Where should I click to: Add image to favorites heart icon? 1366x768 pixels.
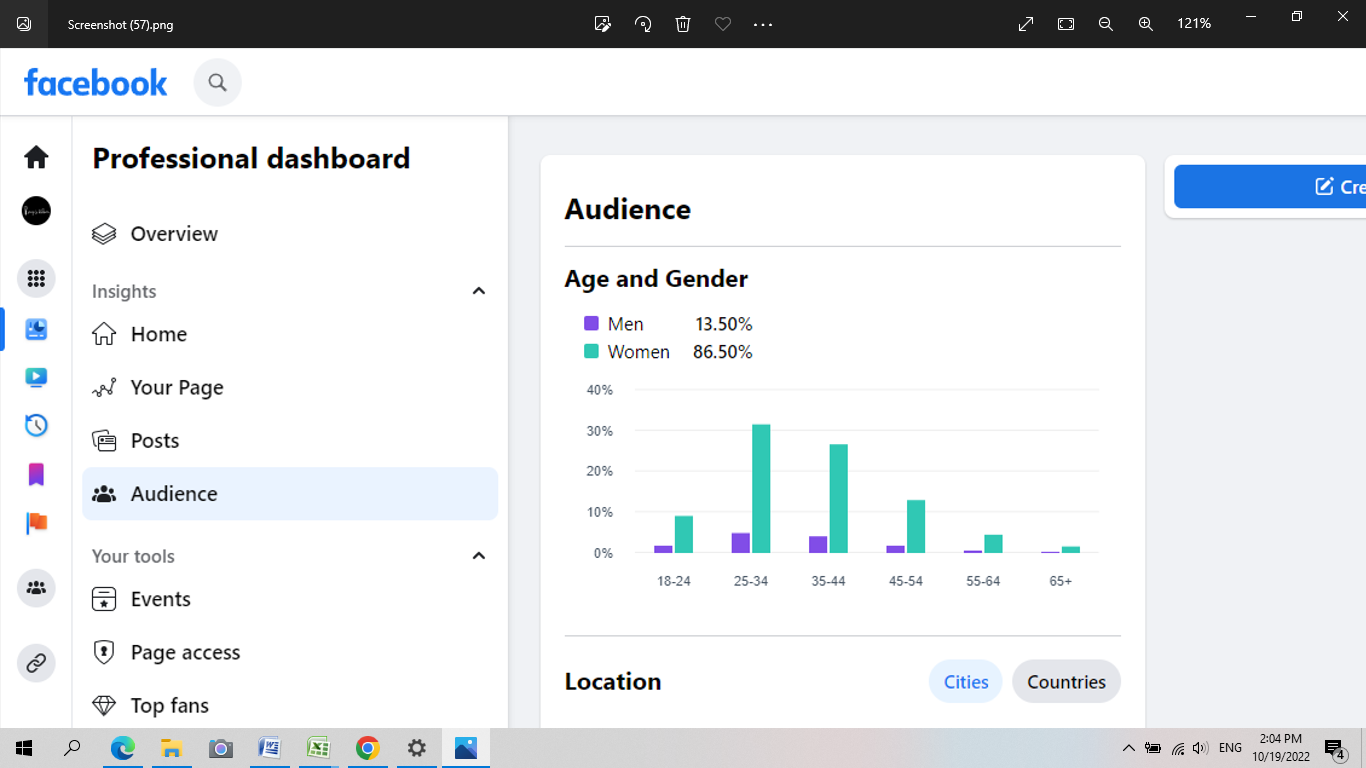point(723,24)
